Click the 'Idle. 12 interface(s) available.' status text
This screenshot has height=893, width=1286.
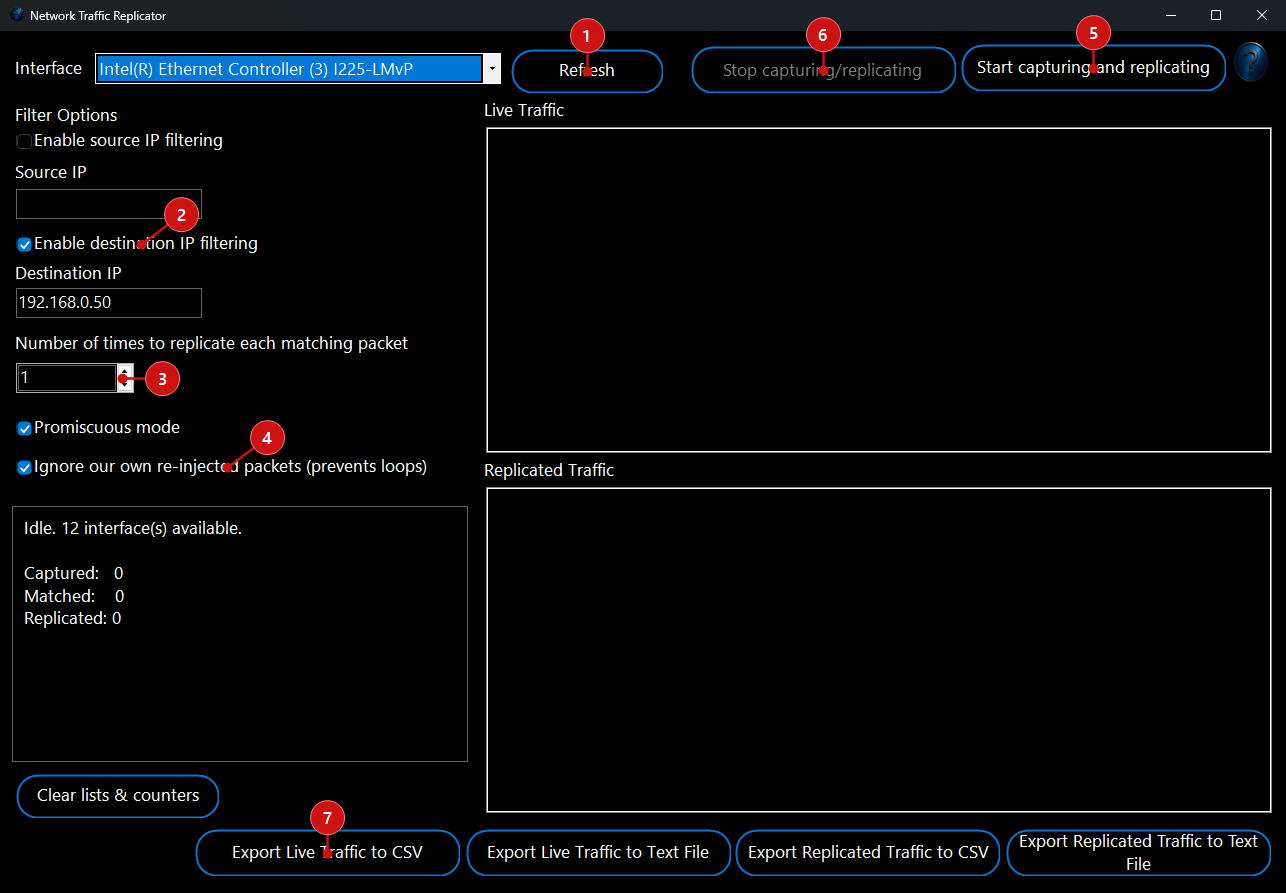tap(133, 529)
